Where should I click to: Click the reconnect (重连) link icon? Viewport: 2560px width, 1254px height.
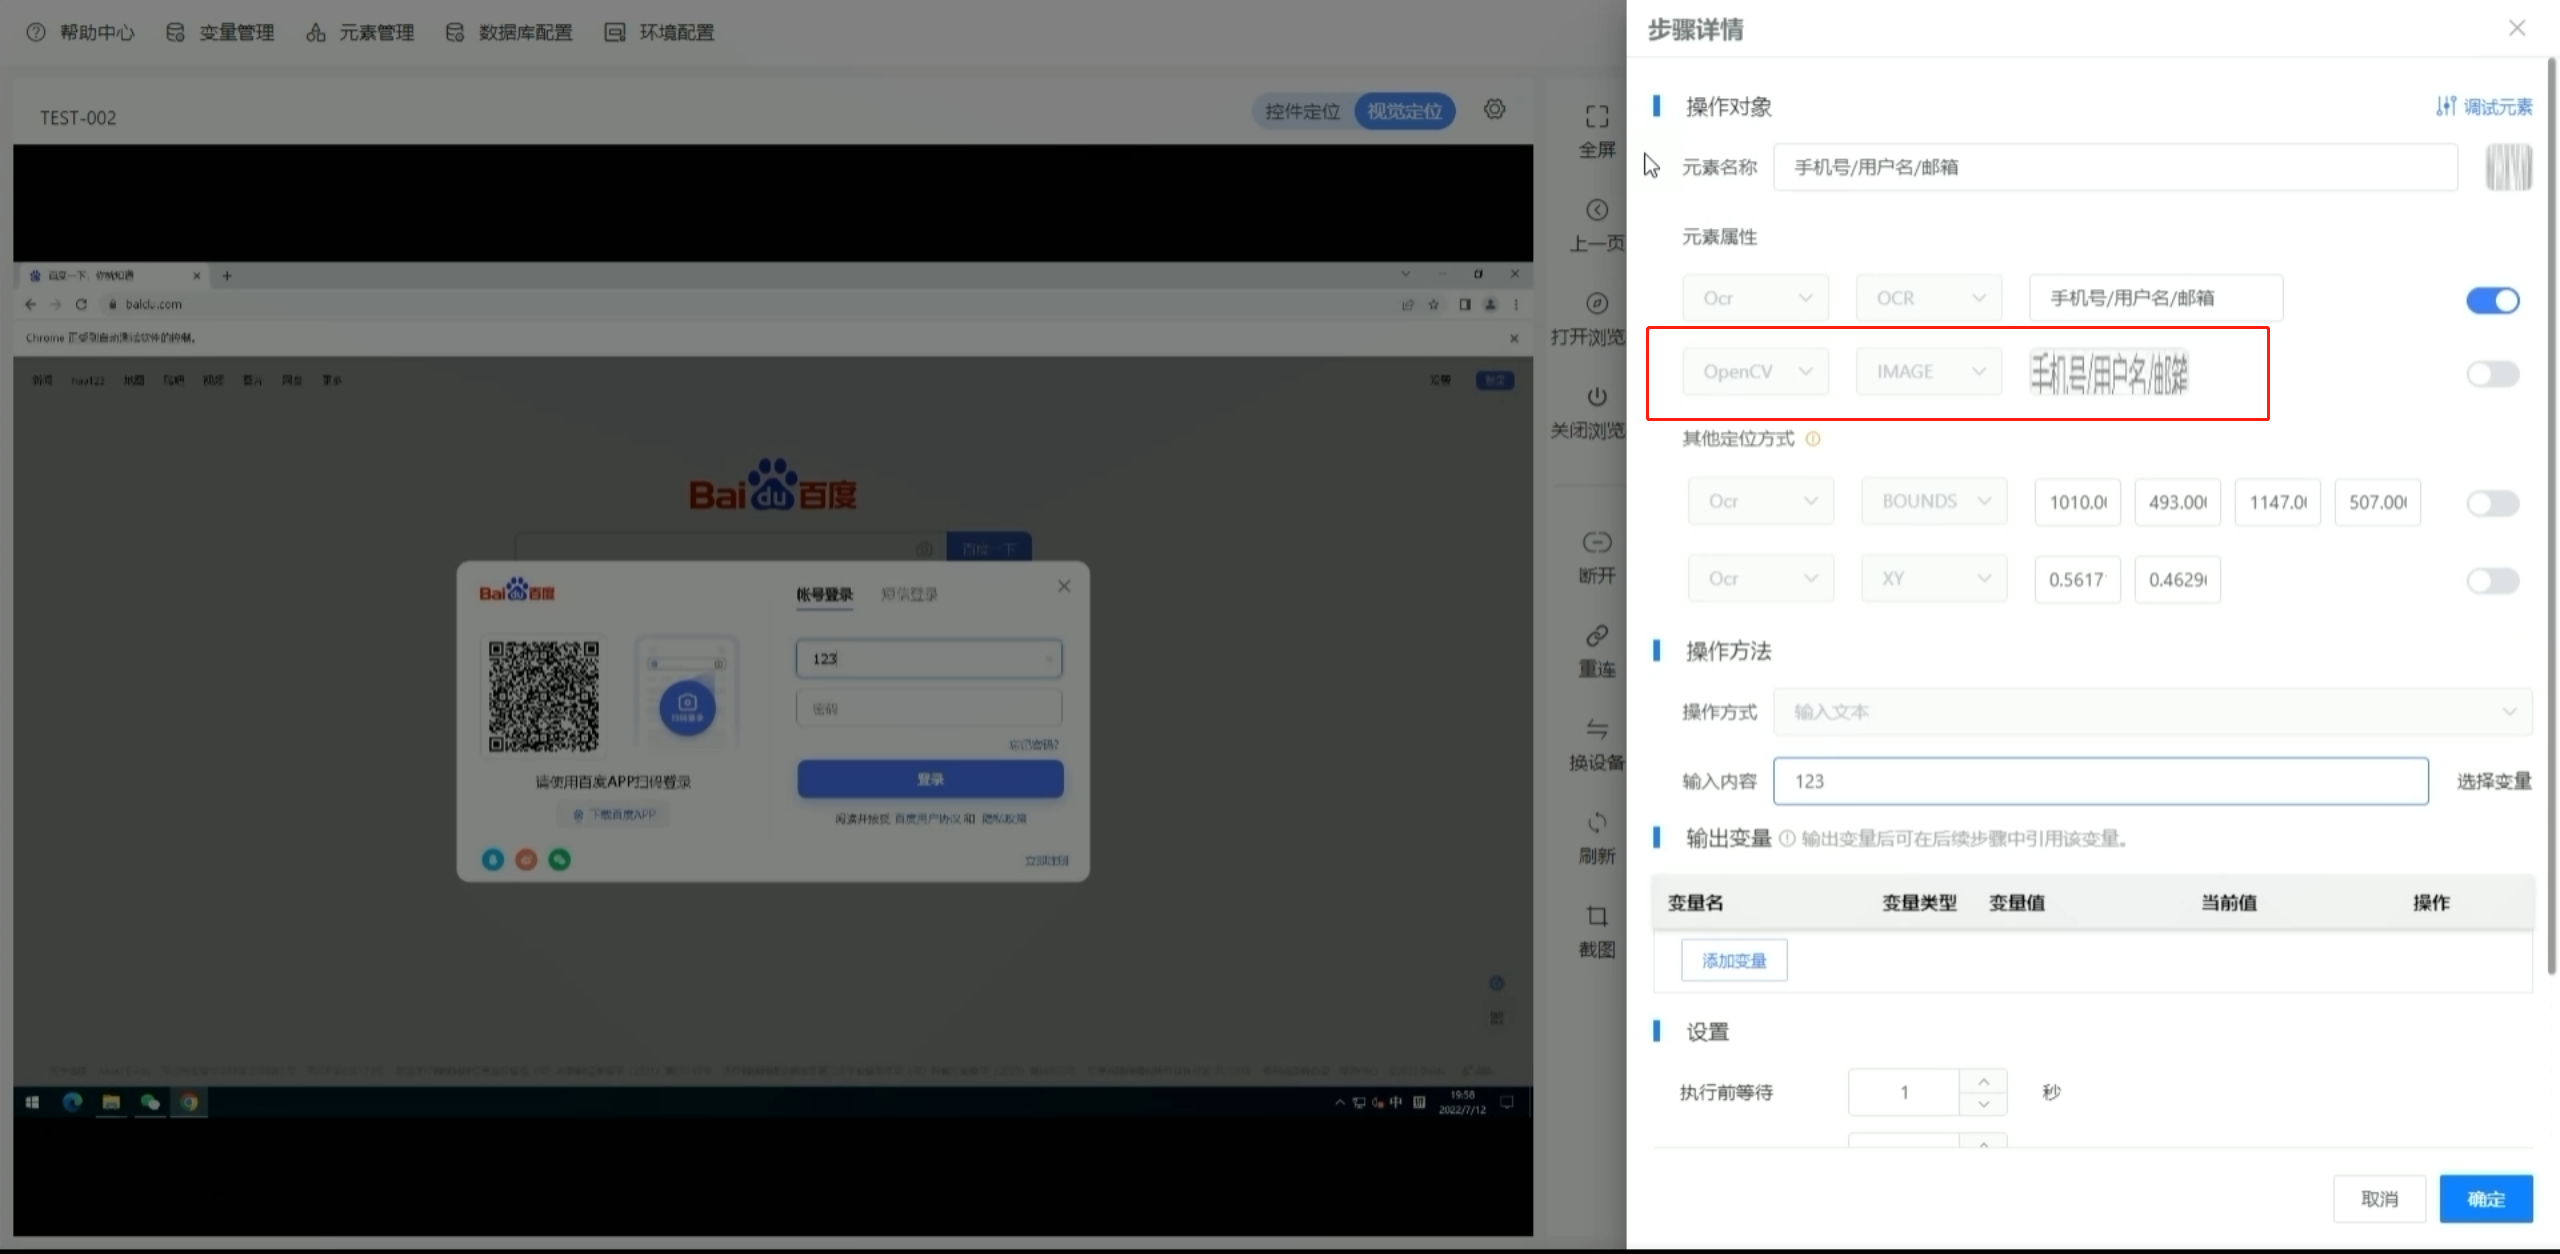pyautogui.click(x=1596, y=636)
